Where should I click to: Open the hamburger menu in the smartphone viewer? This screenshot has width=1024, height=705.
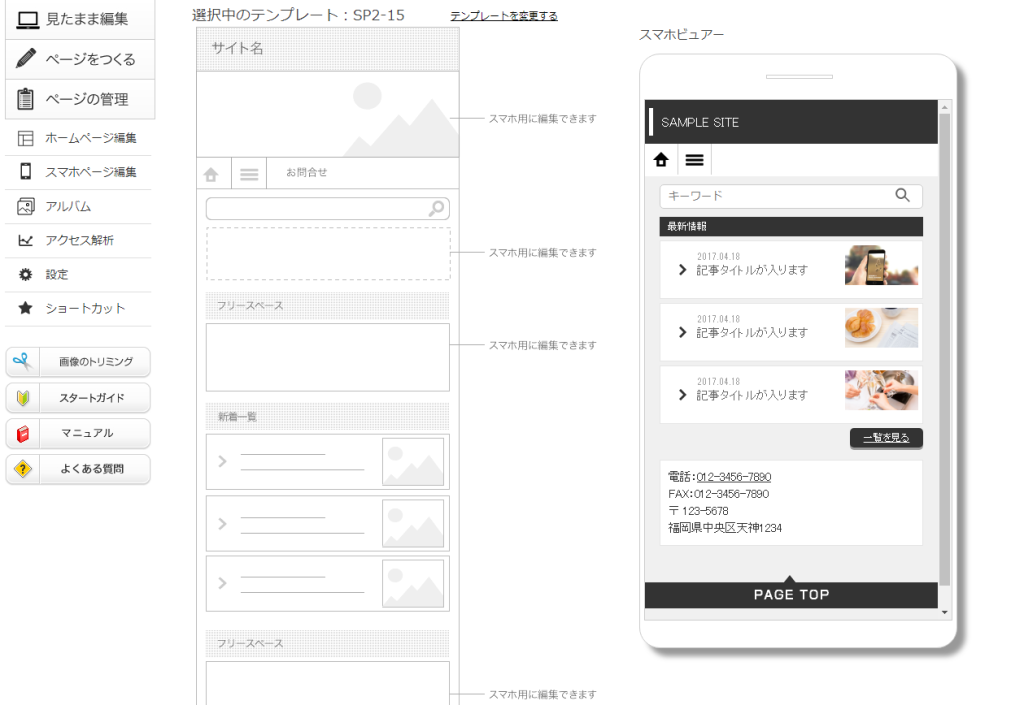tap(694, 159)
